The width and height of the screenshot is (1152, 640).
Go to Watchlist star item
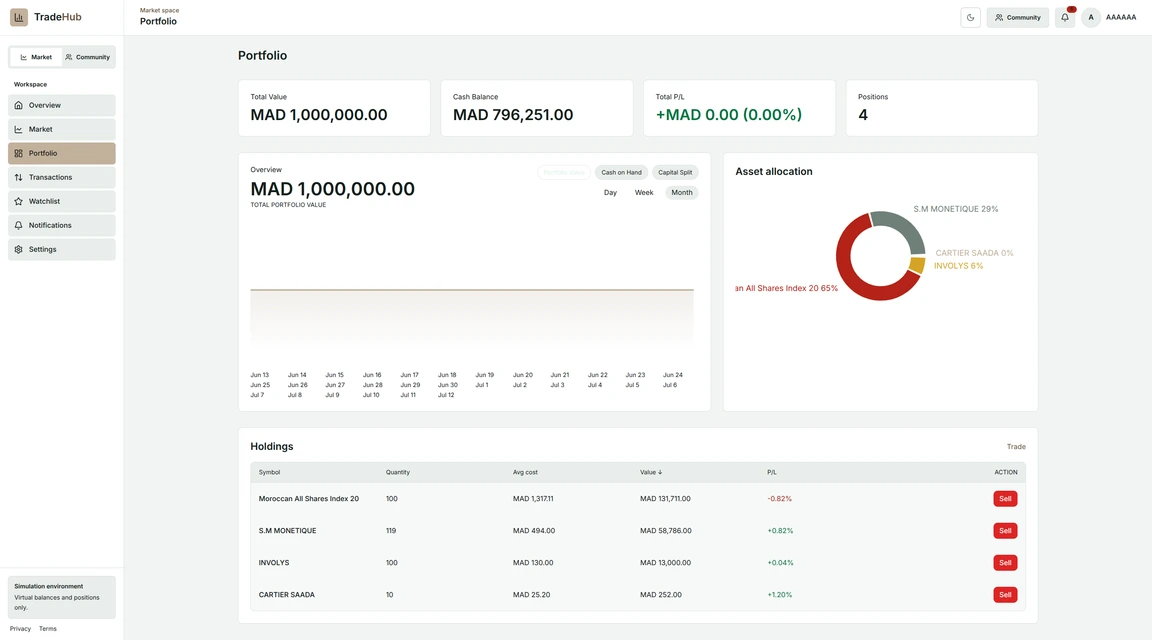[x=62, y=201]
